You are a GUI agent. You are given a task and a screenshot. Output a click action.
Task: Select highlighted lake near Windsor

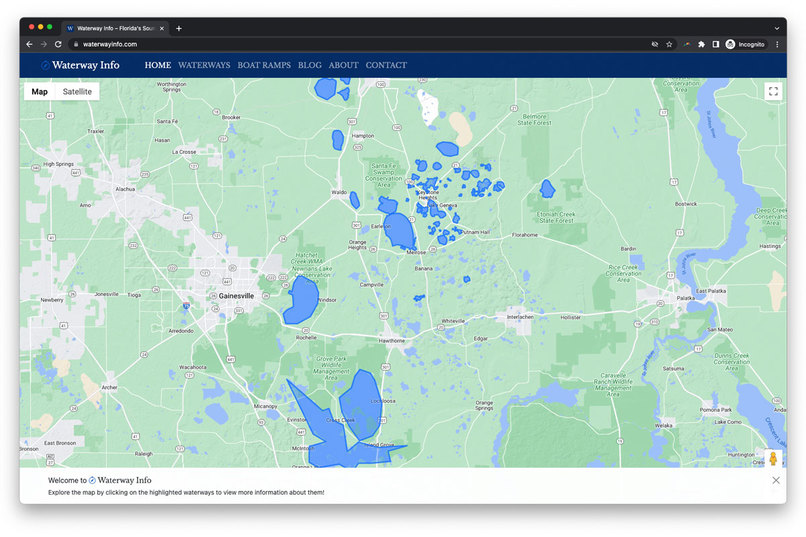[x=301, y=302]
